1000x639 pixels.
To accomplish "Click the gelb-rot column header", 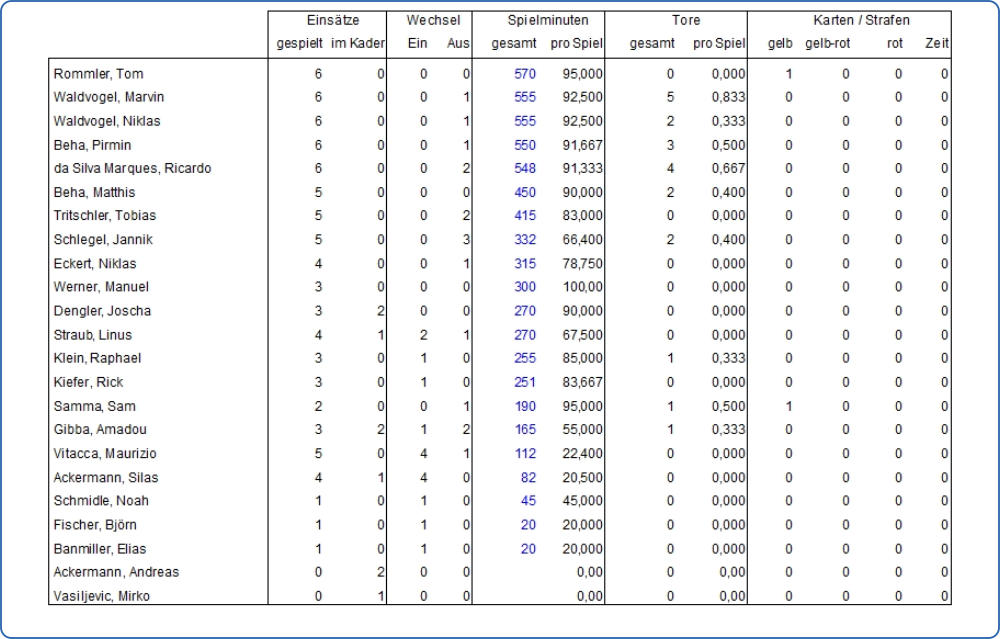I will click(828, 44).
